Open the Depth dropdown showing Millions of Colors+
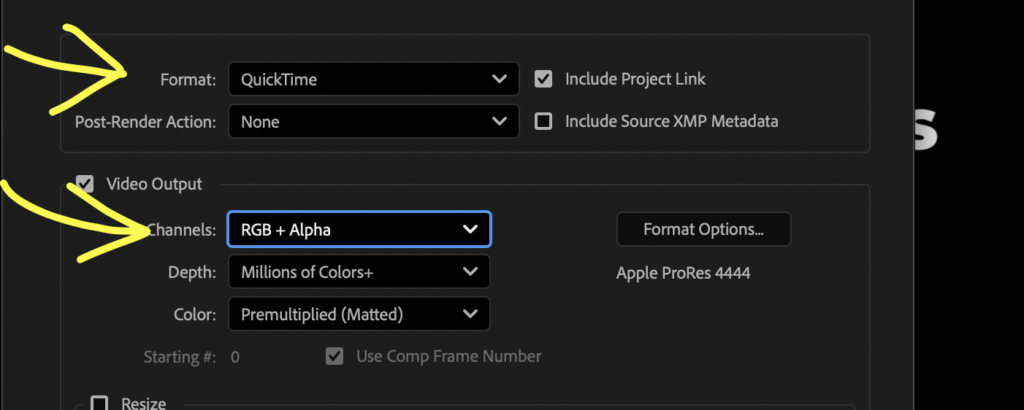Viewport: 1024px width, 410px height. tap(359, 272)
